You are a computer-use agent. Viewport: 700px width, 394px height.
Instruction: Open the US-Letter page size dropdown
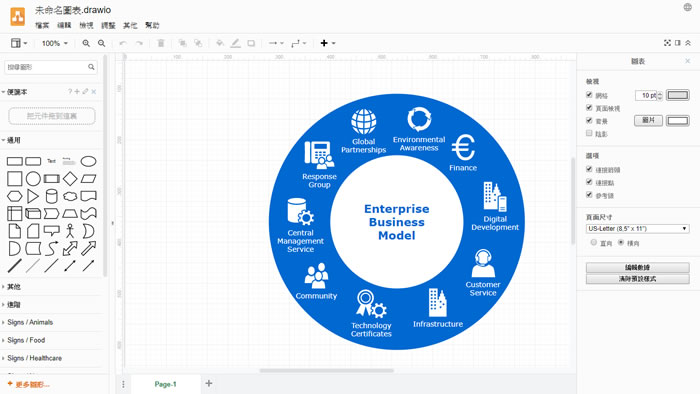(637, 228)
